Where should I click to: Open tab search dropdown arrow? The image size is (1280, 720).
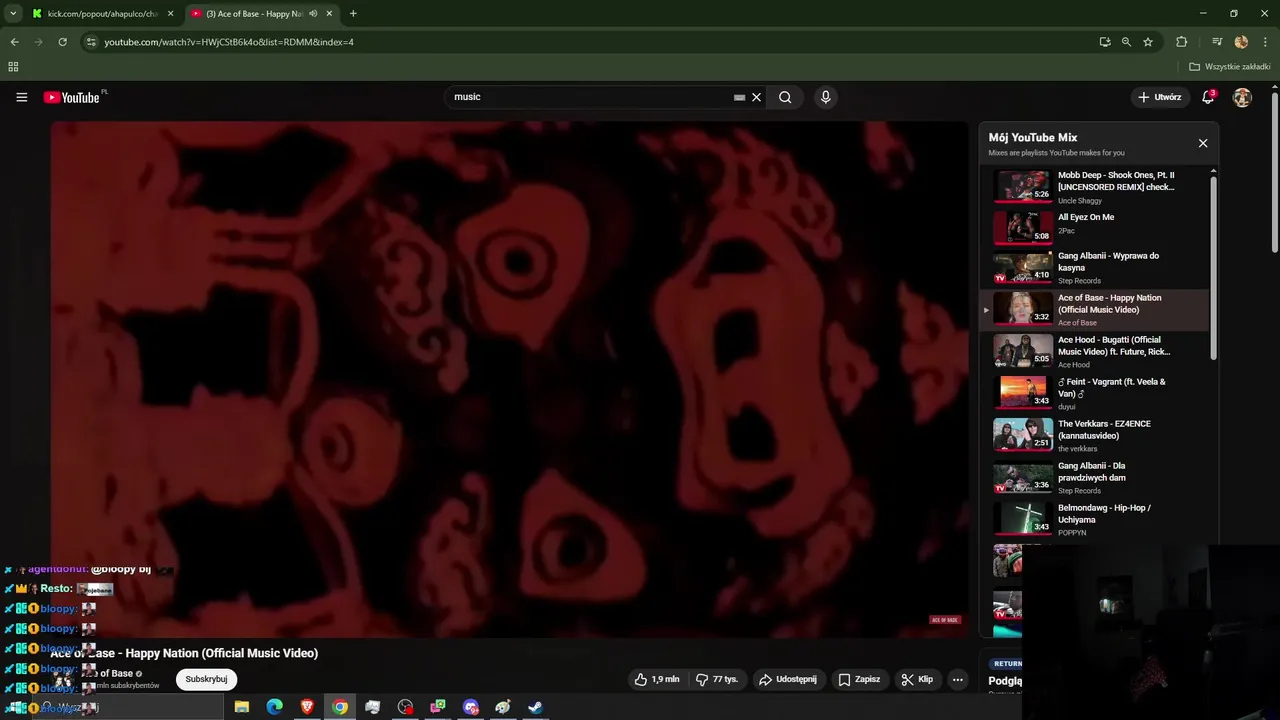pyautogui.click(x=13, y=14)
